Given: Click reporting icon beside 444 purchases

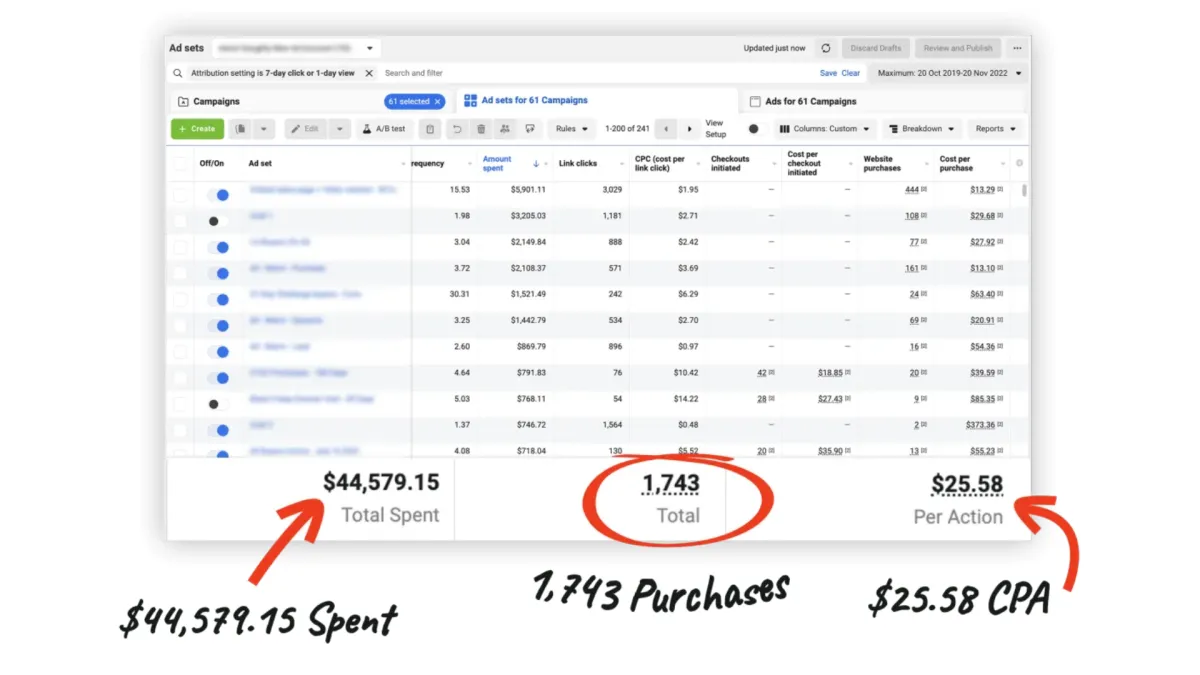Looking at the screenshot, I should tap(924, 189).
